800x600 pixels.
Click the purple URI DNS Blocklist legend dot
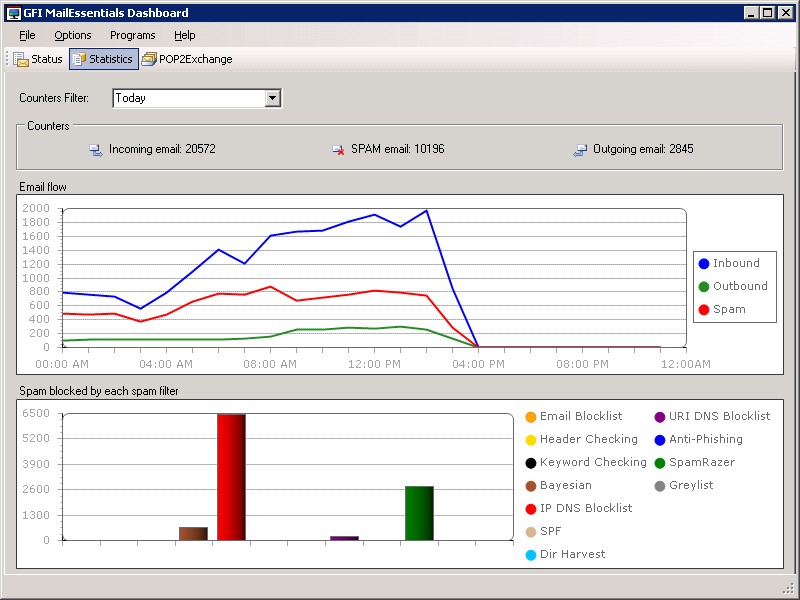point(660,417)
